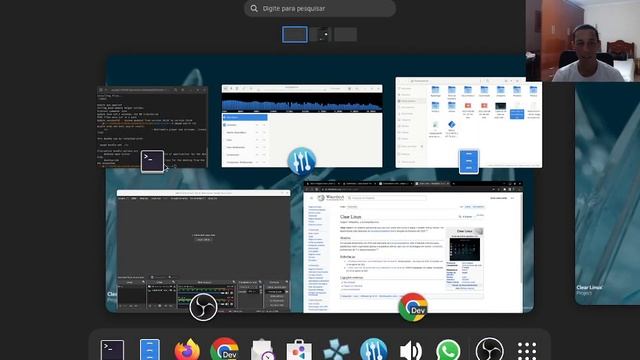The image size is (640, 360).
Task: Activate the OBS Studio window preview
Action: click(203, 251)
